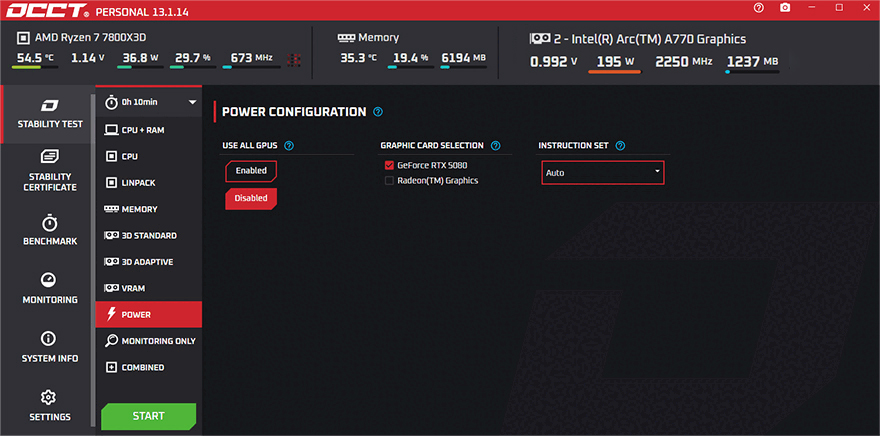
Task: Click the CPU voltage 1.14 V reading
Action: (88, 58)
